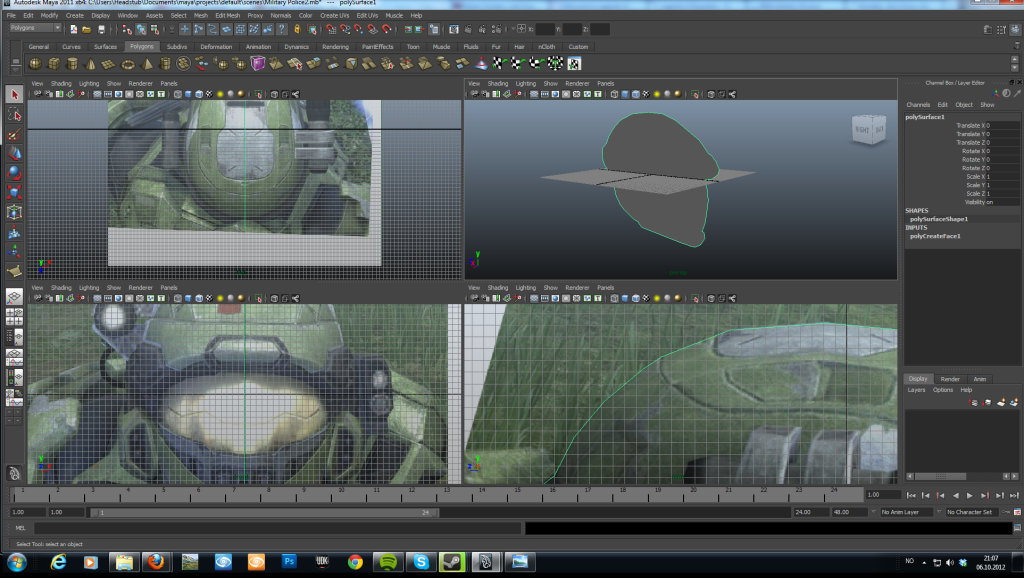Open the Normals menu

pyautogui.click(x=281, y=15)
